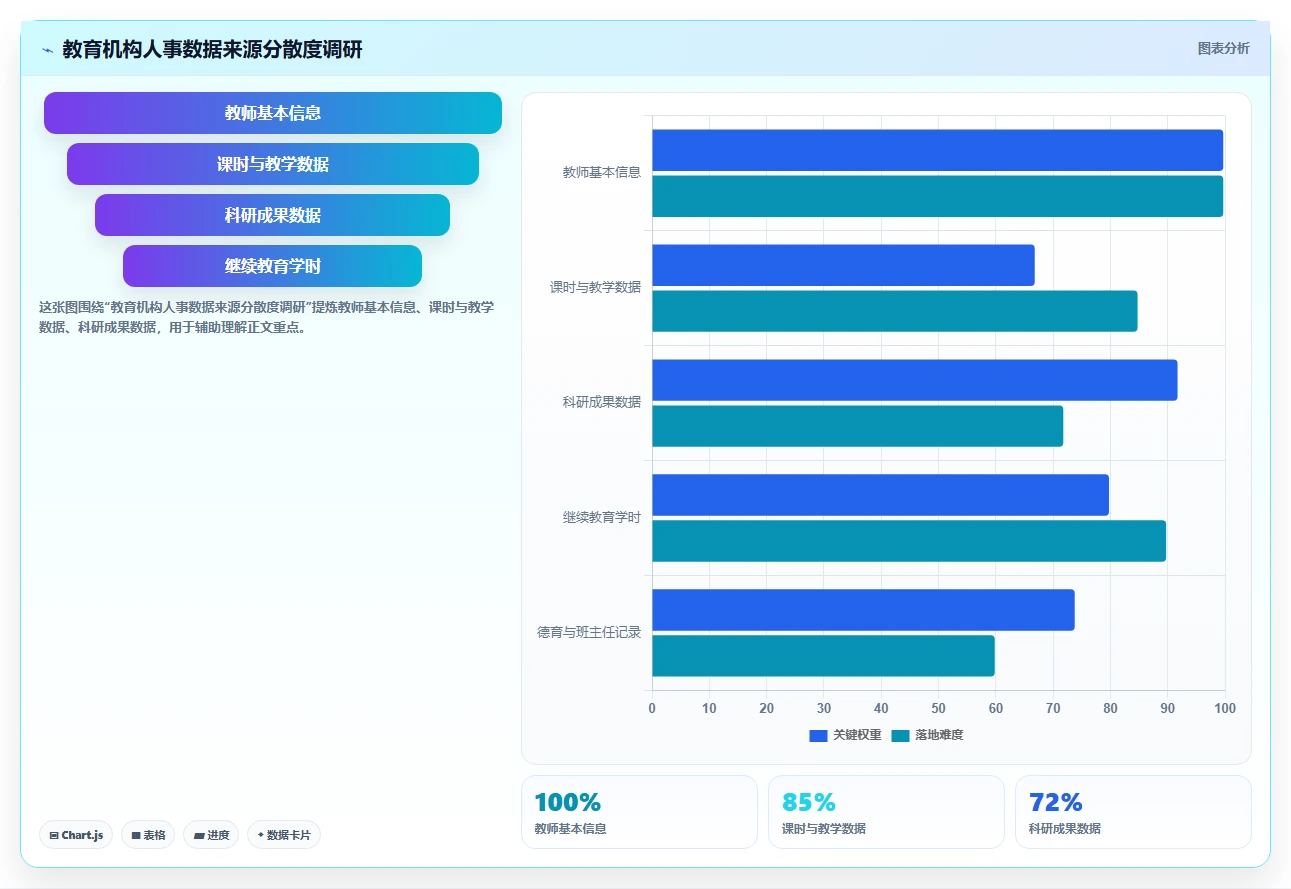Click the title 教育机构人事数据来源分散度调研

point(212,49)
